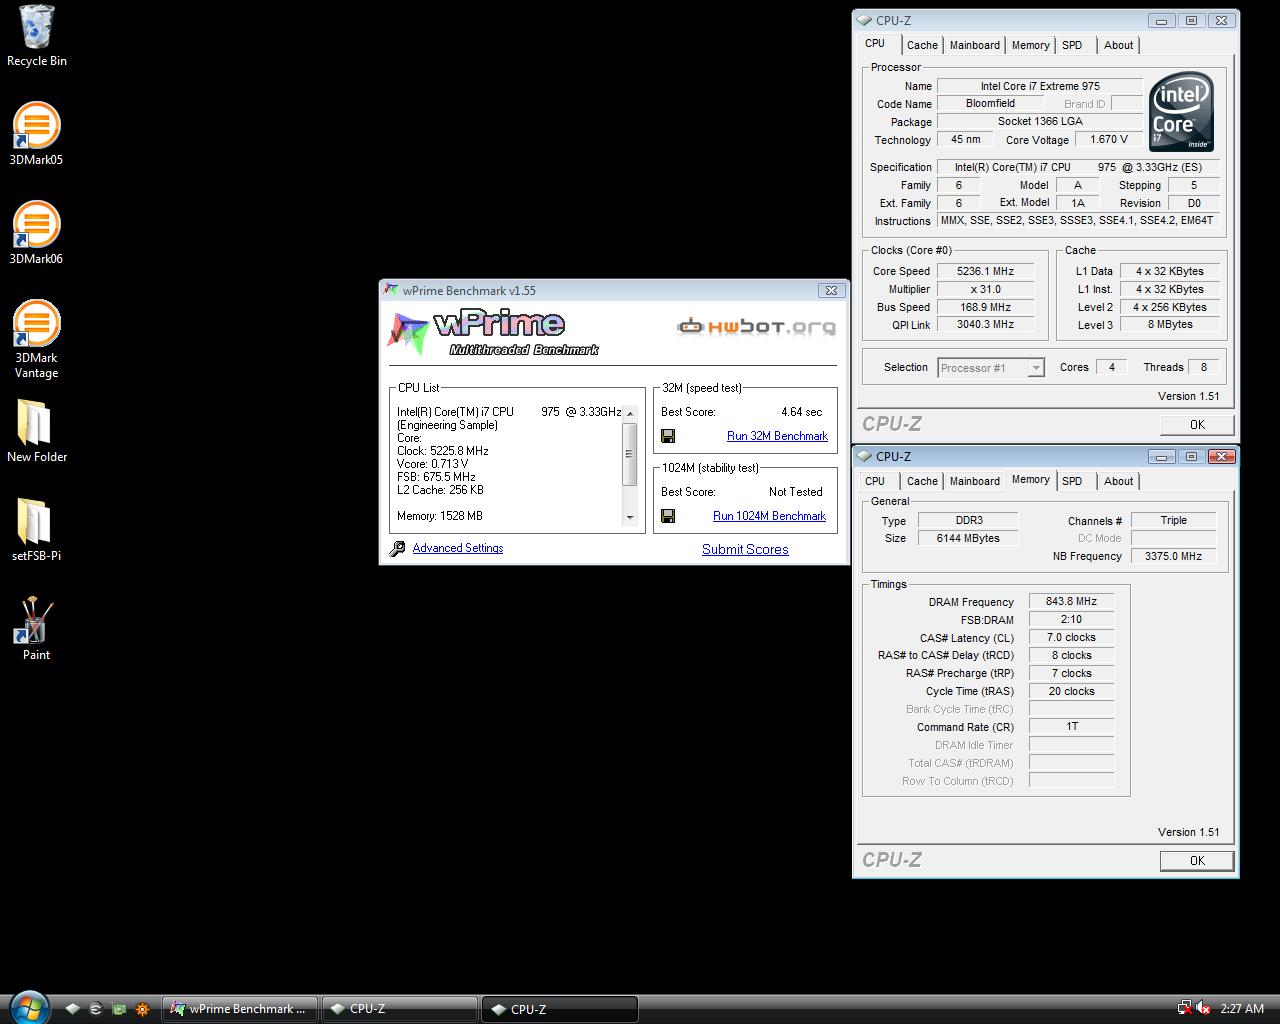1280x1024 pixels.
Task: Click the CPU List scrollbar thumb
Action: pyautogui.click(x=630, y=454)
